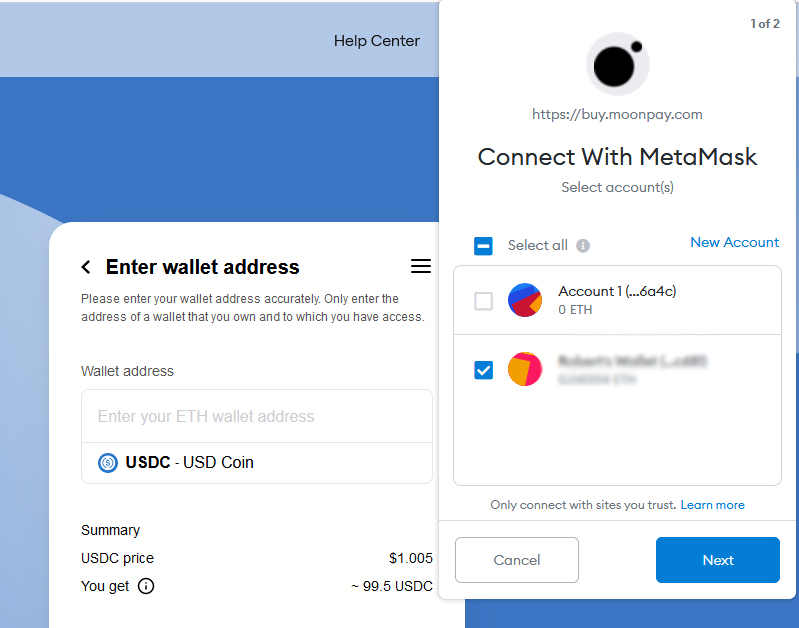Create a New Account link
This screenshot has height=628, width=799.
pyautogui.click(x=734, y=242)
